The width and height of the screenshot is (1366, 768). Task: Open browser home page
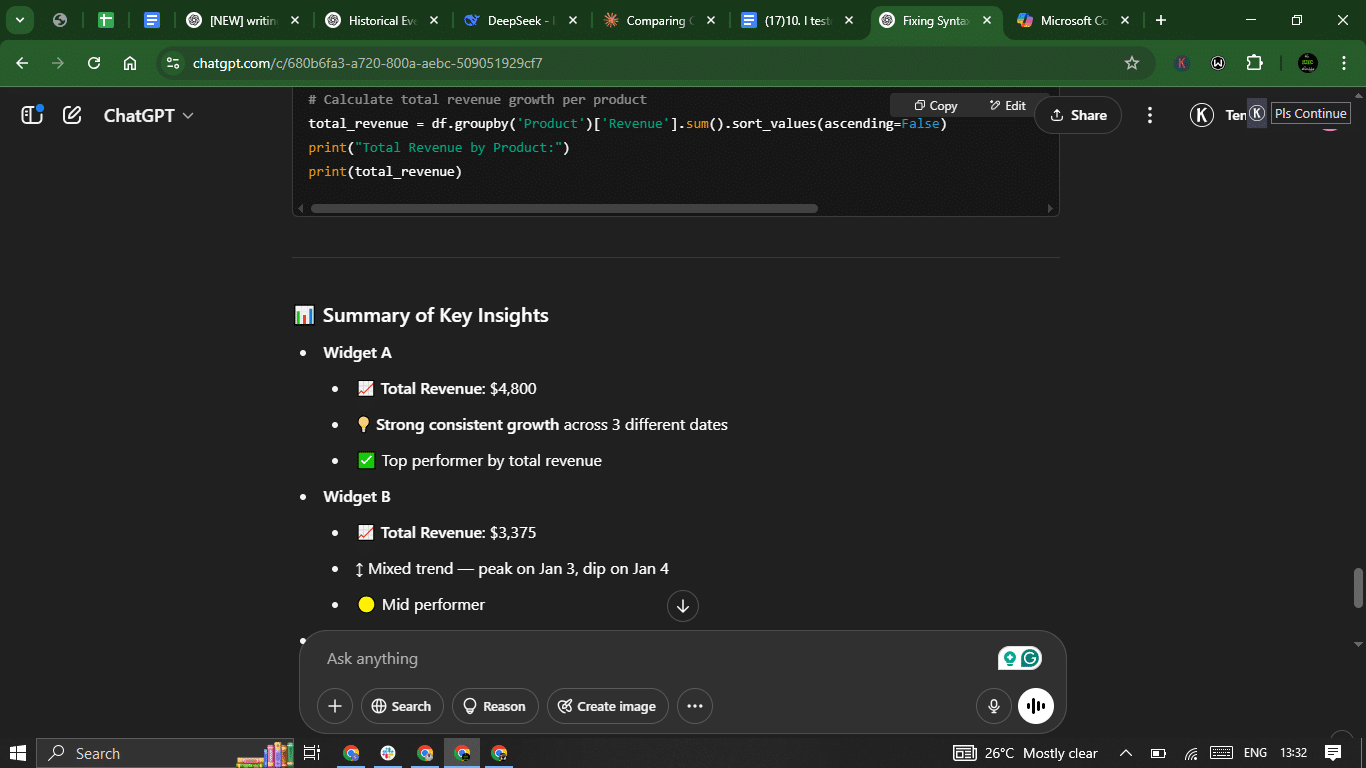click(130, 63)
